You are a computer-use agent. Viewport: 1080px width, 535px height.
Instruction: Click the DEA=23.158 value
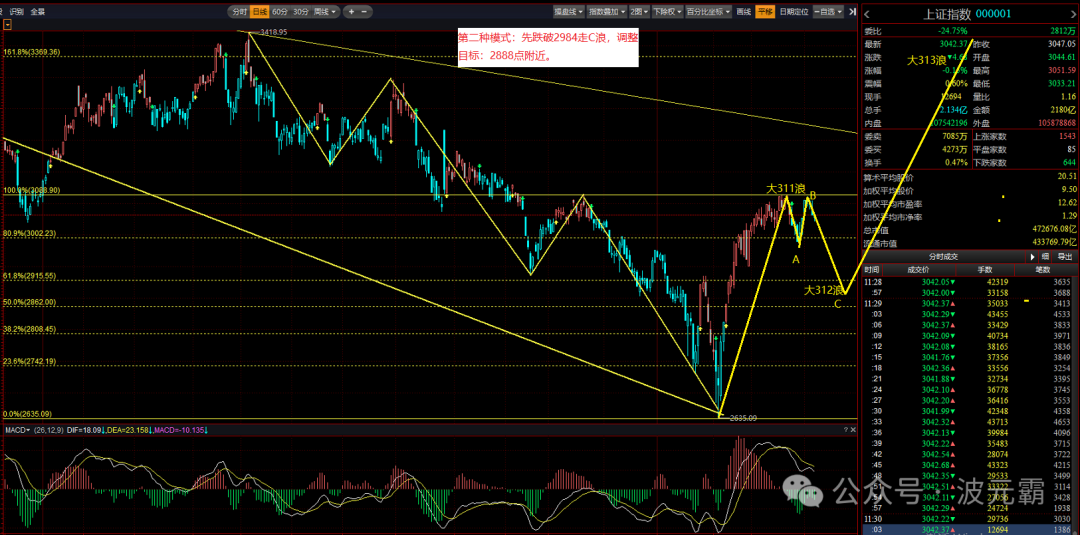coord(125,430)
